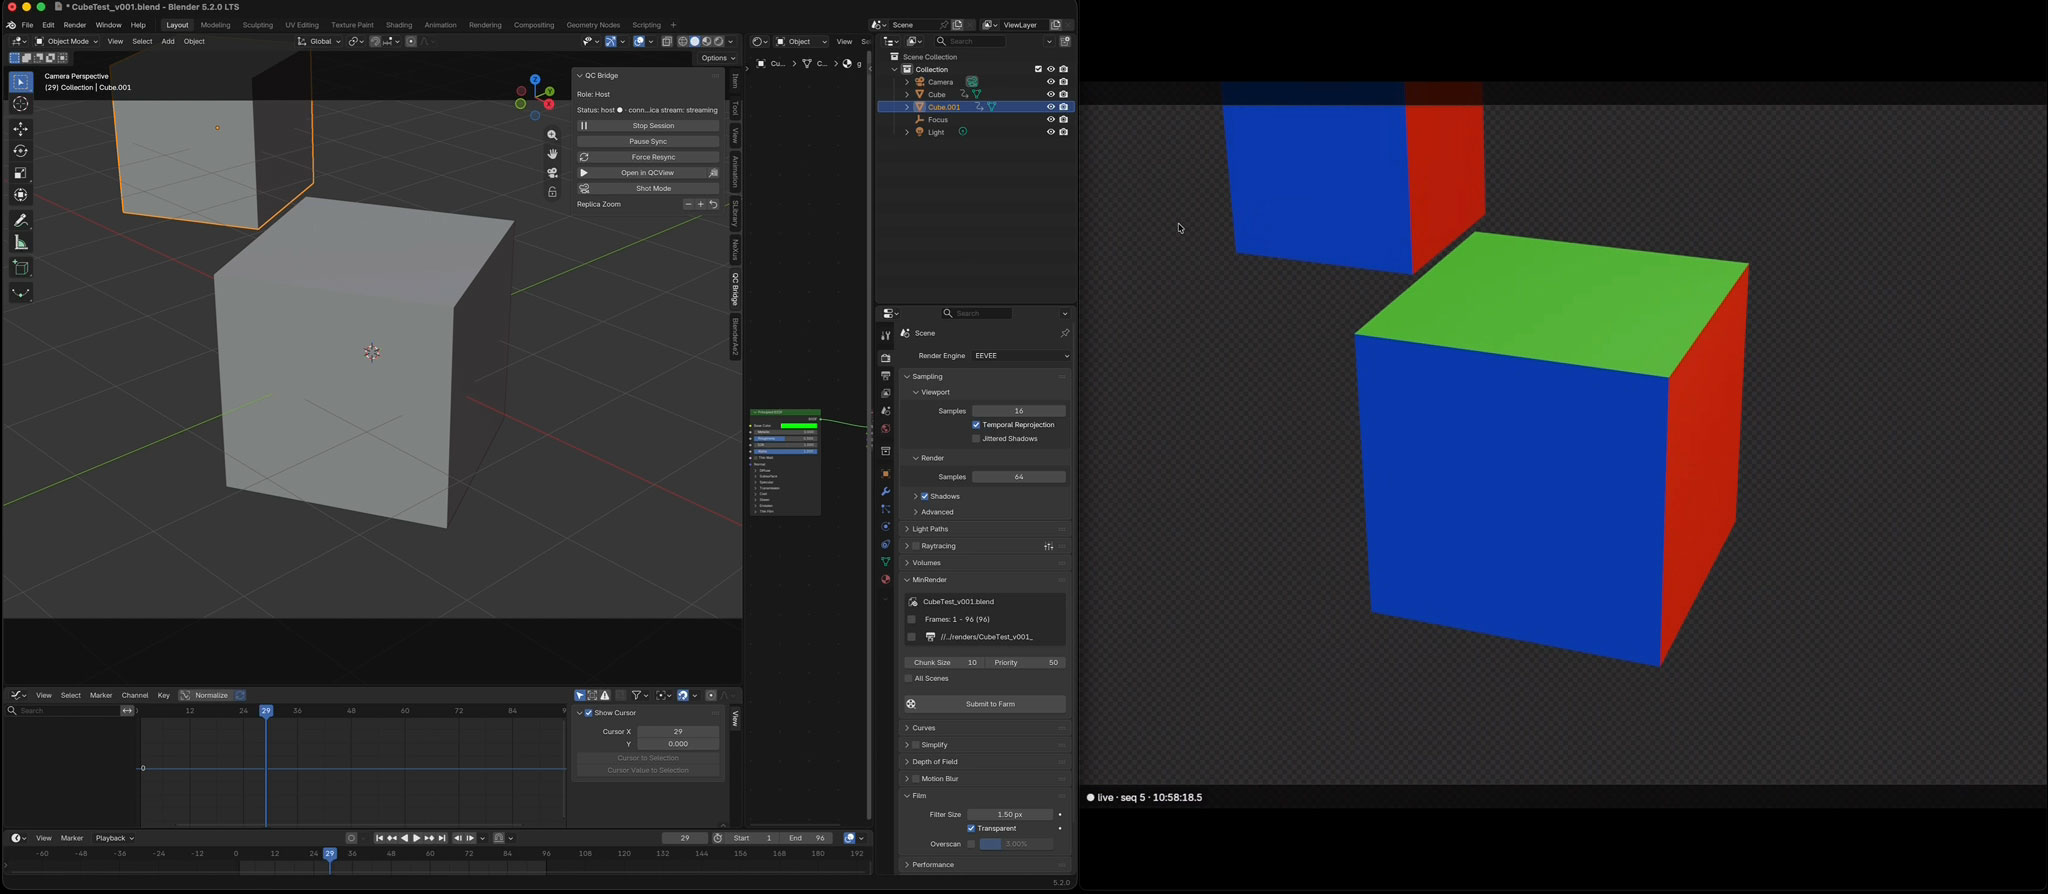Click the Force Resync button
The image size is (2048, 894).
click(648, 157)
